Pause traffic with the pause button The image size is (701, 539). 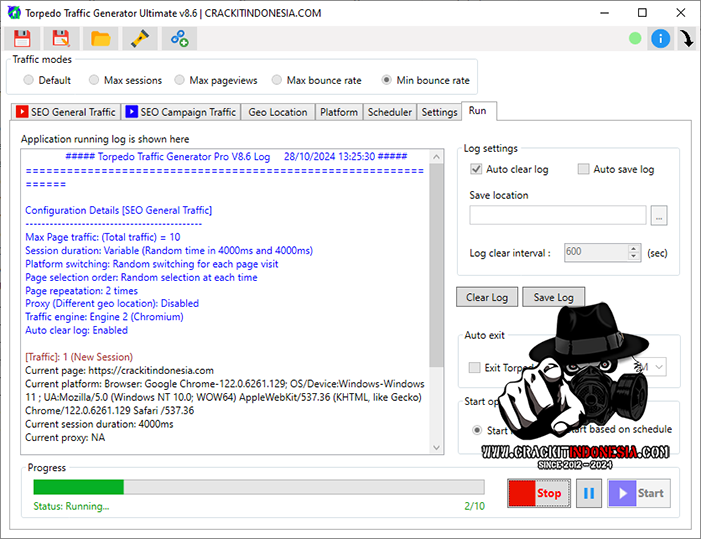coord(589,493)
